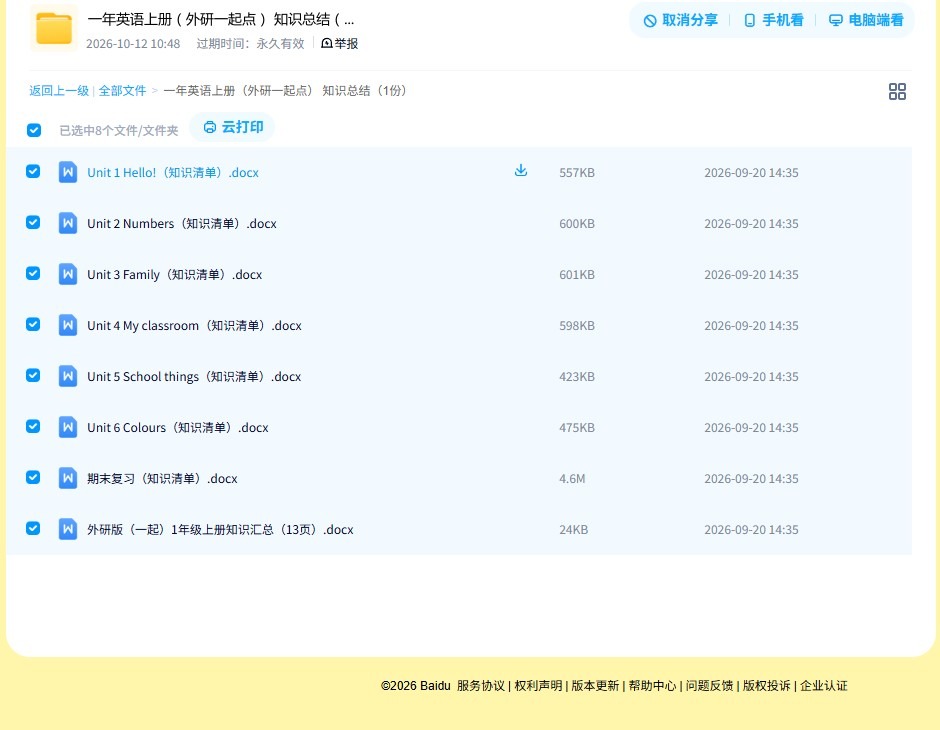Open 版本更新 footer link

click(x=595, y=686)
